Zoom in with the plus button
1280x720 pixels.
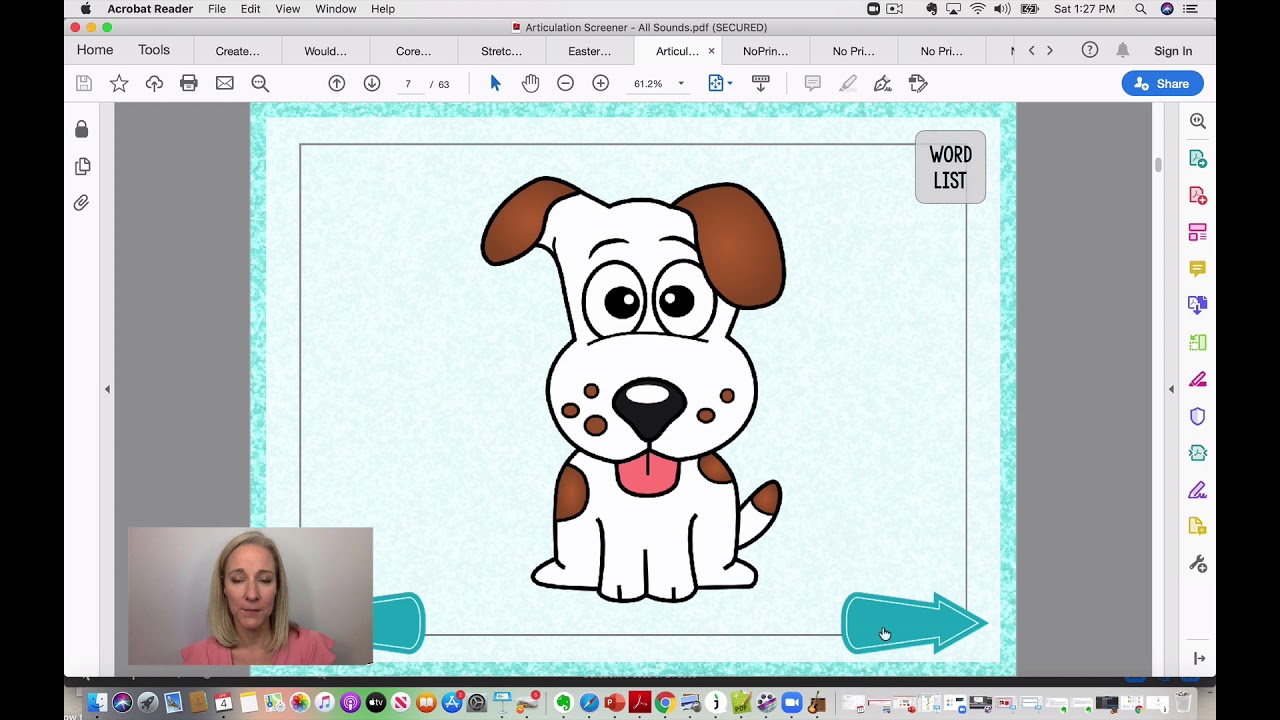point(601,84)
